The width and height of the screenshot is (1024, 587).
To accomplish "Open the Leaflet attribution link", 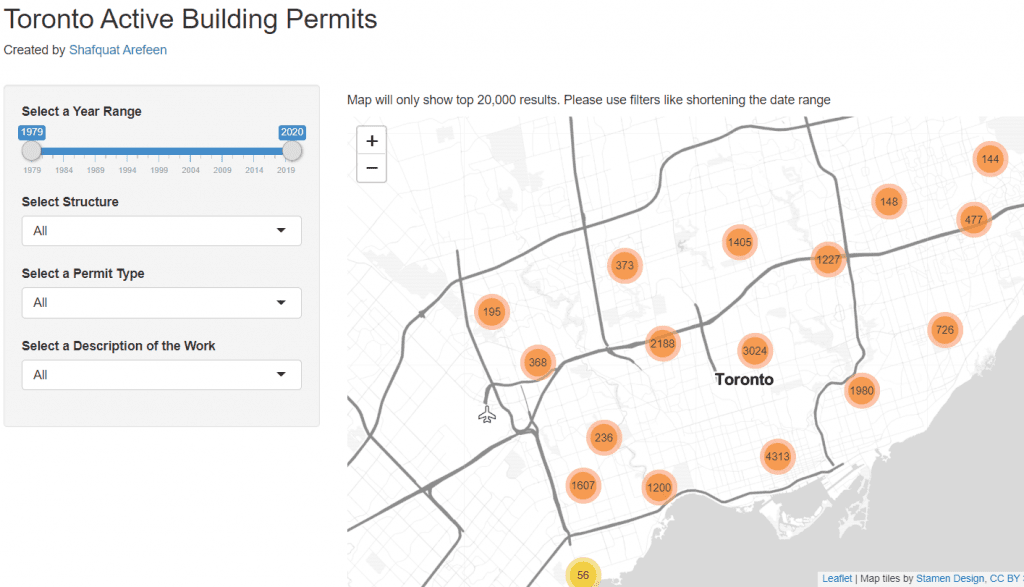I will point(837,578).
